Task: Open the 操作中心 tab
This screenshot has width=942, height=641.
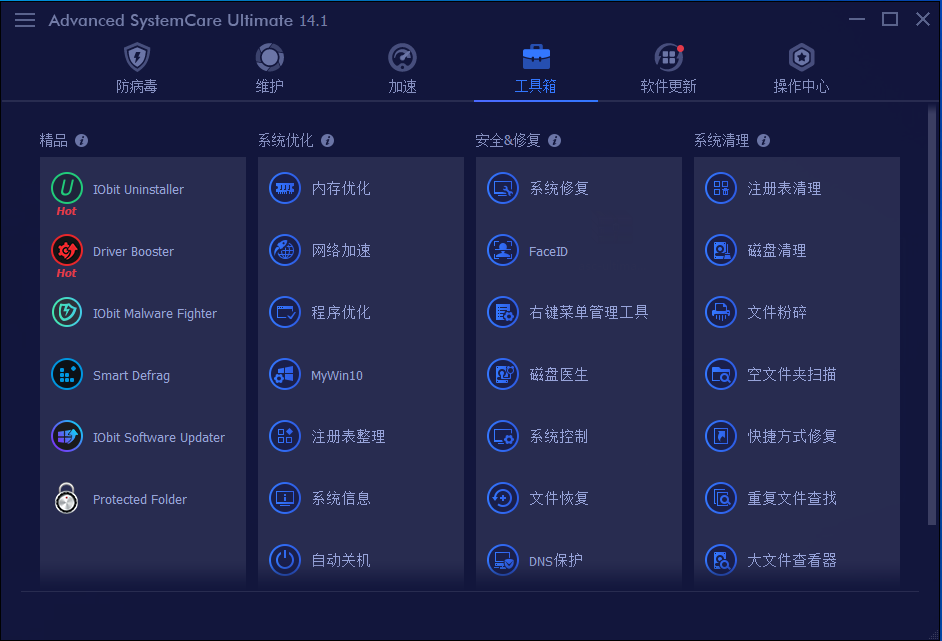Action: (801, 69)
